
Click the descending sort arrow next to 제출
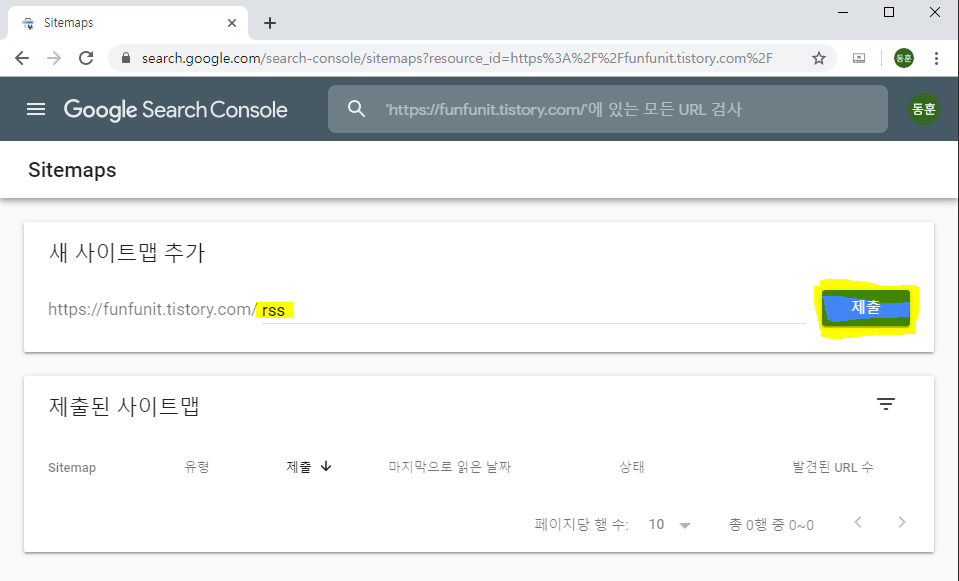(326, 466)
